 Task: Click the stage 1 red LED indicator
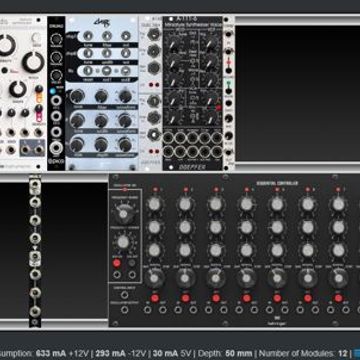[x=154, y=189]
